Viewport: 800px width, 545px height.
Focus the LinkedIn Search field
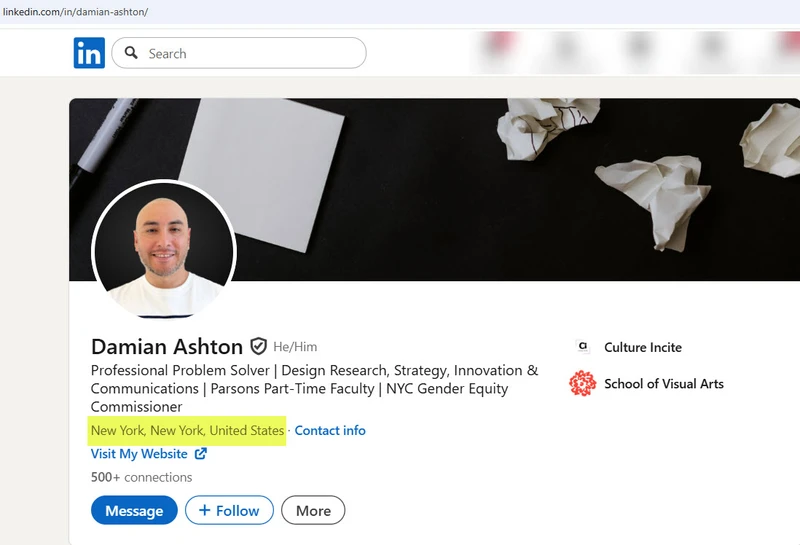250,53
